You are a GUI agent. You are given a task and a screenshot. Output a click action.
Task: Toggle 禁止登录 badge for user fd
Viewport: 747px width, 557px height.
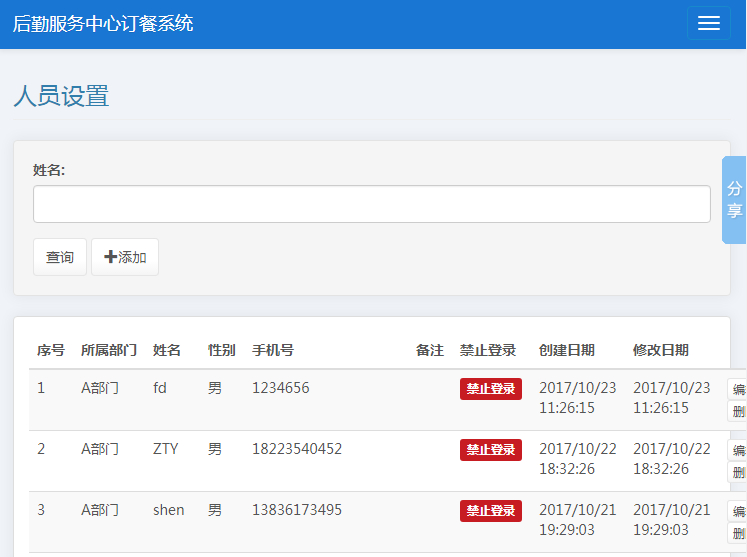tap(490, 389)
